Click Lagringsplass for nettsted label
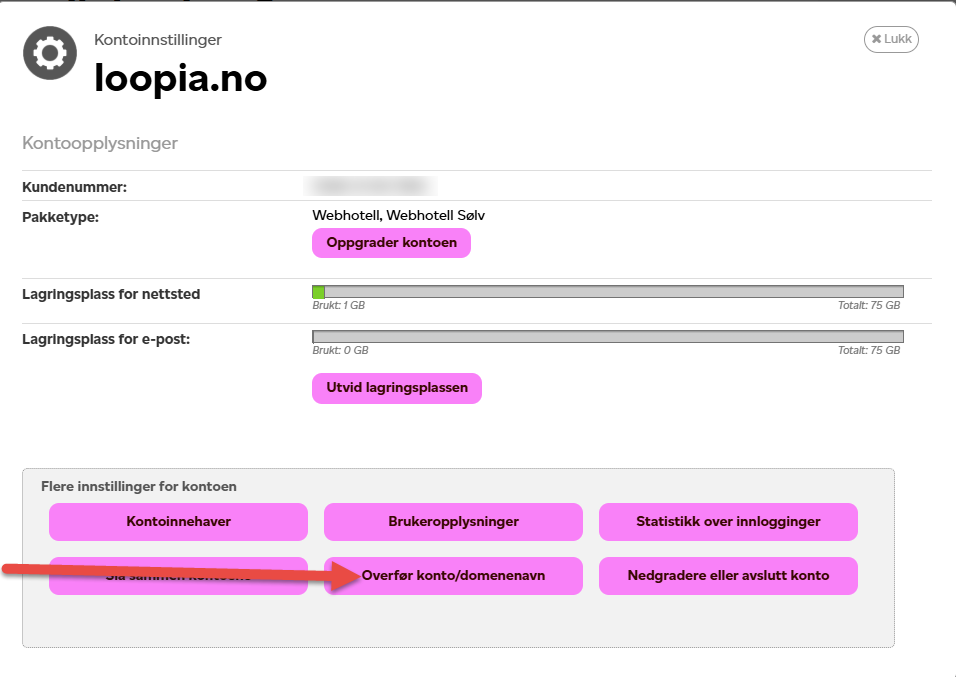Viewport: 956px width, 677px height. (111, 294)
